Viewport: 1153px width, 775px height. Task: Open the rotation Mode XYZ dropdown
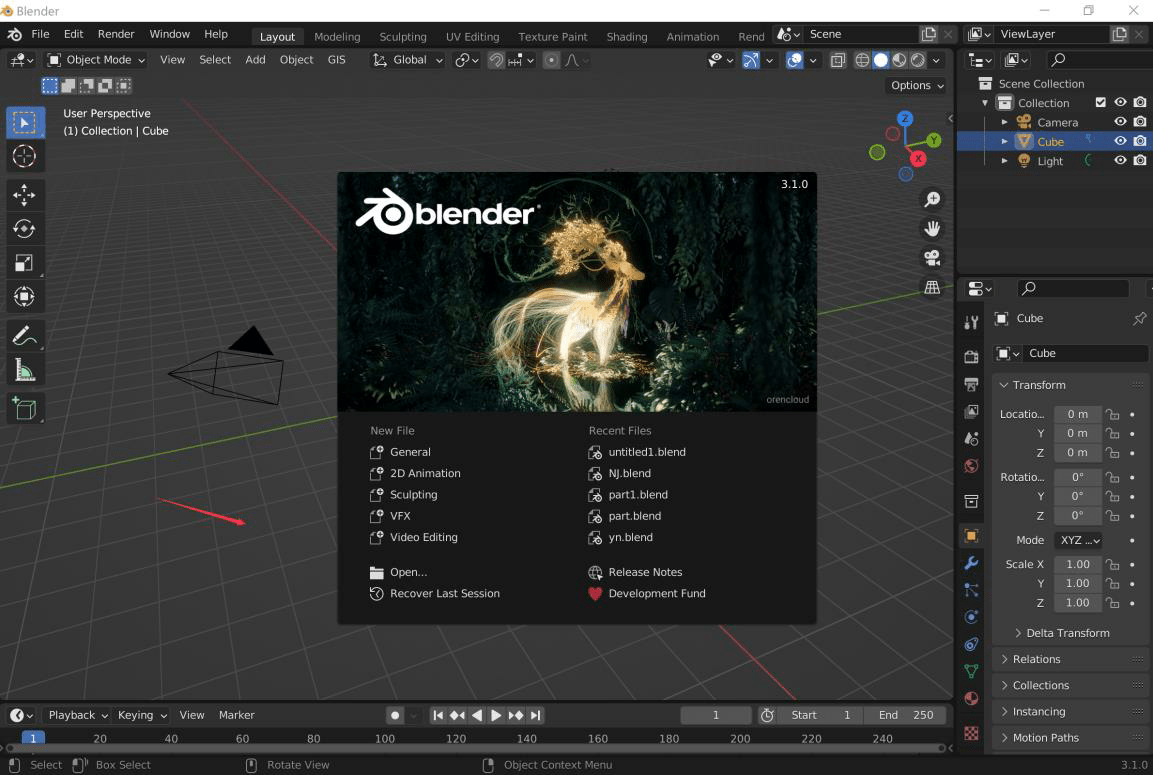pyautogui.click(x=1078, y=540)
